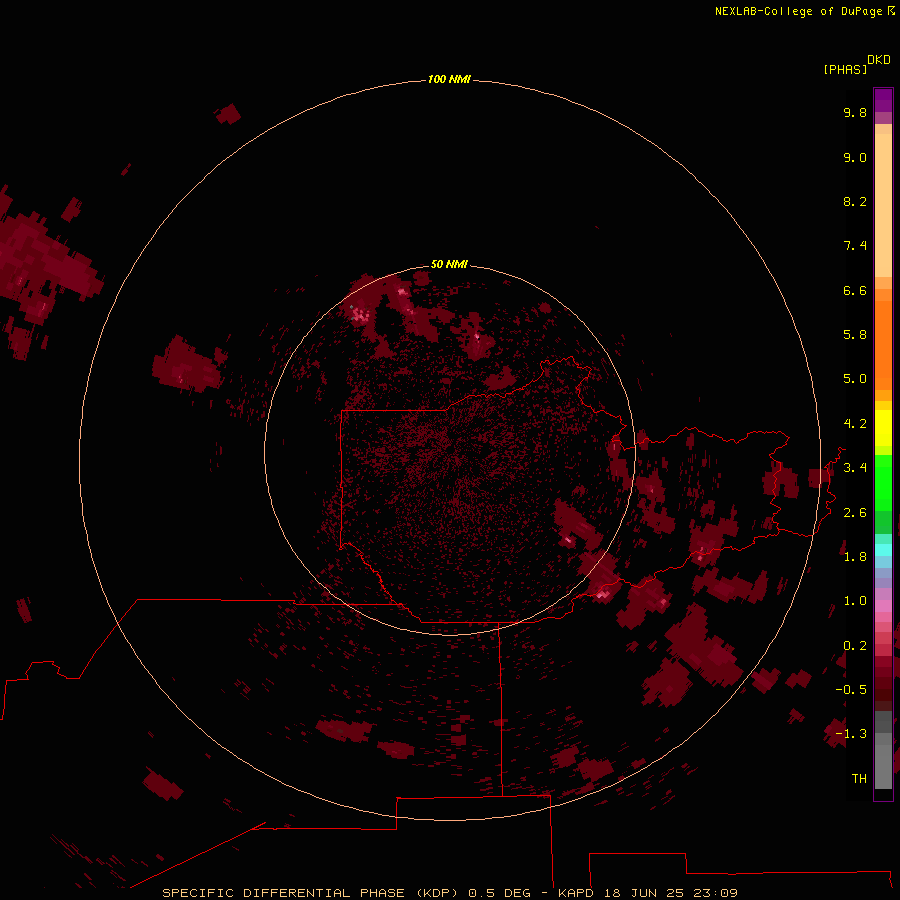Click the 9.0 value on the color scale
This screenshot has height=900, width=900.
pos(855,157)
